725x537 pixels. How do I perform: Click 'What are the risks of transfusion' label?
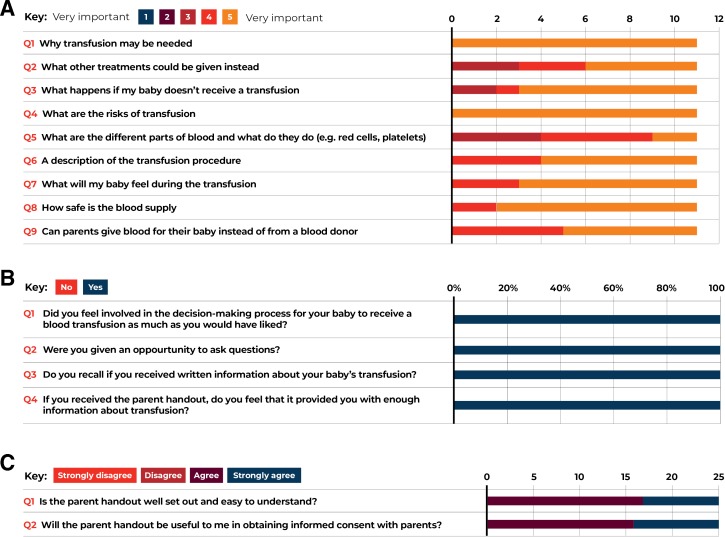[x=119, y=113]
